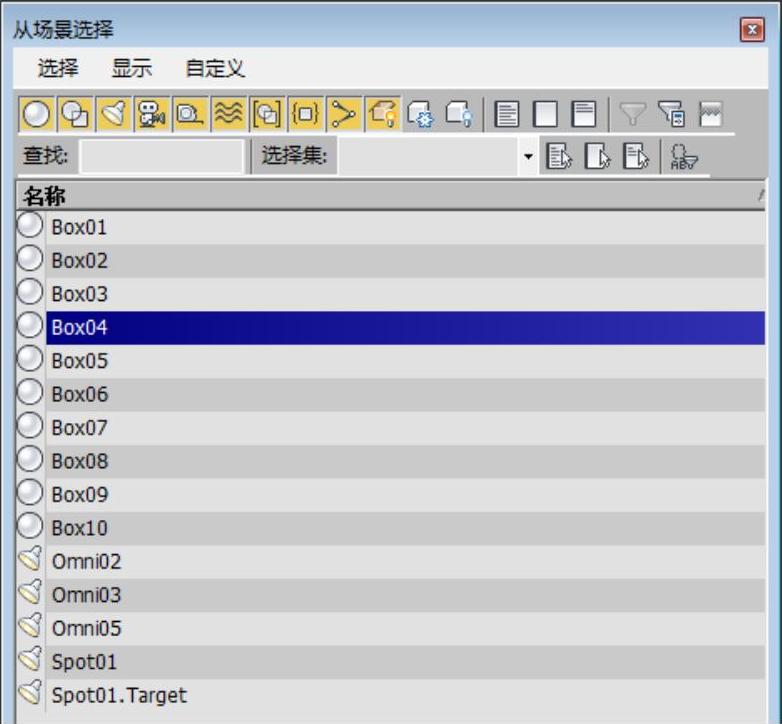
Task: Toggle display of geometry objects filter
Action: (36, 115)
